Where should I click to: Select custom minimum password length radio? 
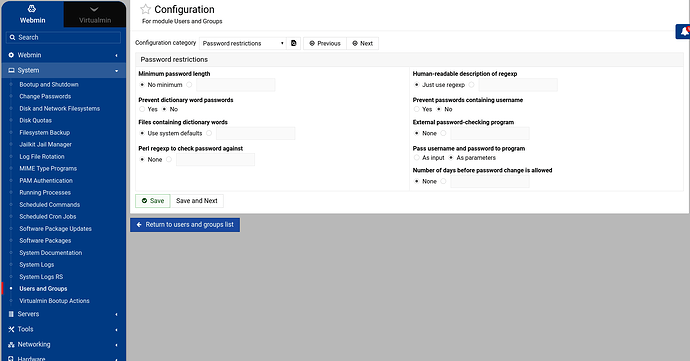(x=189, y=85)
